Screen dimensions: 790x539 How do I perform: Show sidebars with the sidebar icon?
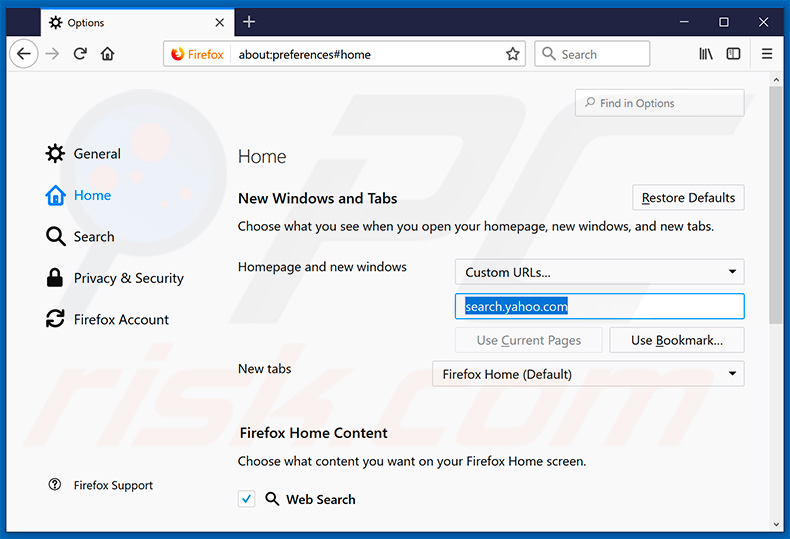pos(733,53)
